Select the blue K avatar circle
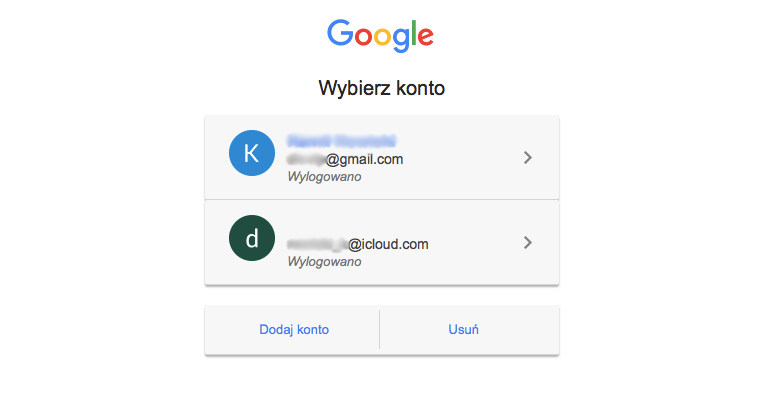The width and height of the screenshot is (760, 414). [x=252, y=153]
